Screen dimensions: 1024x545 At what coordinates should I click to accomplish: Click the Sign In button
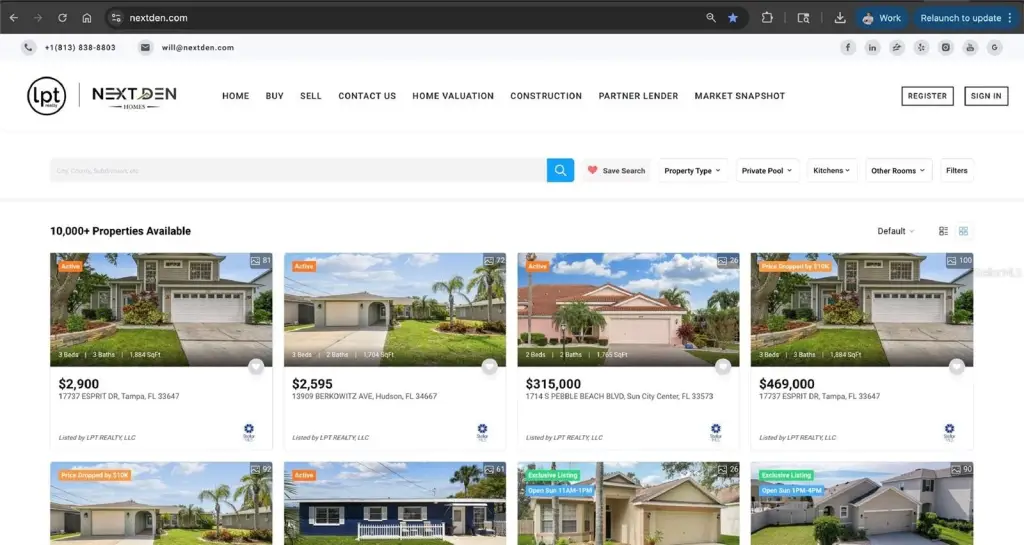(x=986, y=96)
